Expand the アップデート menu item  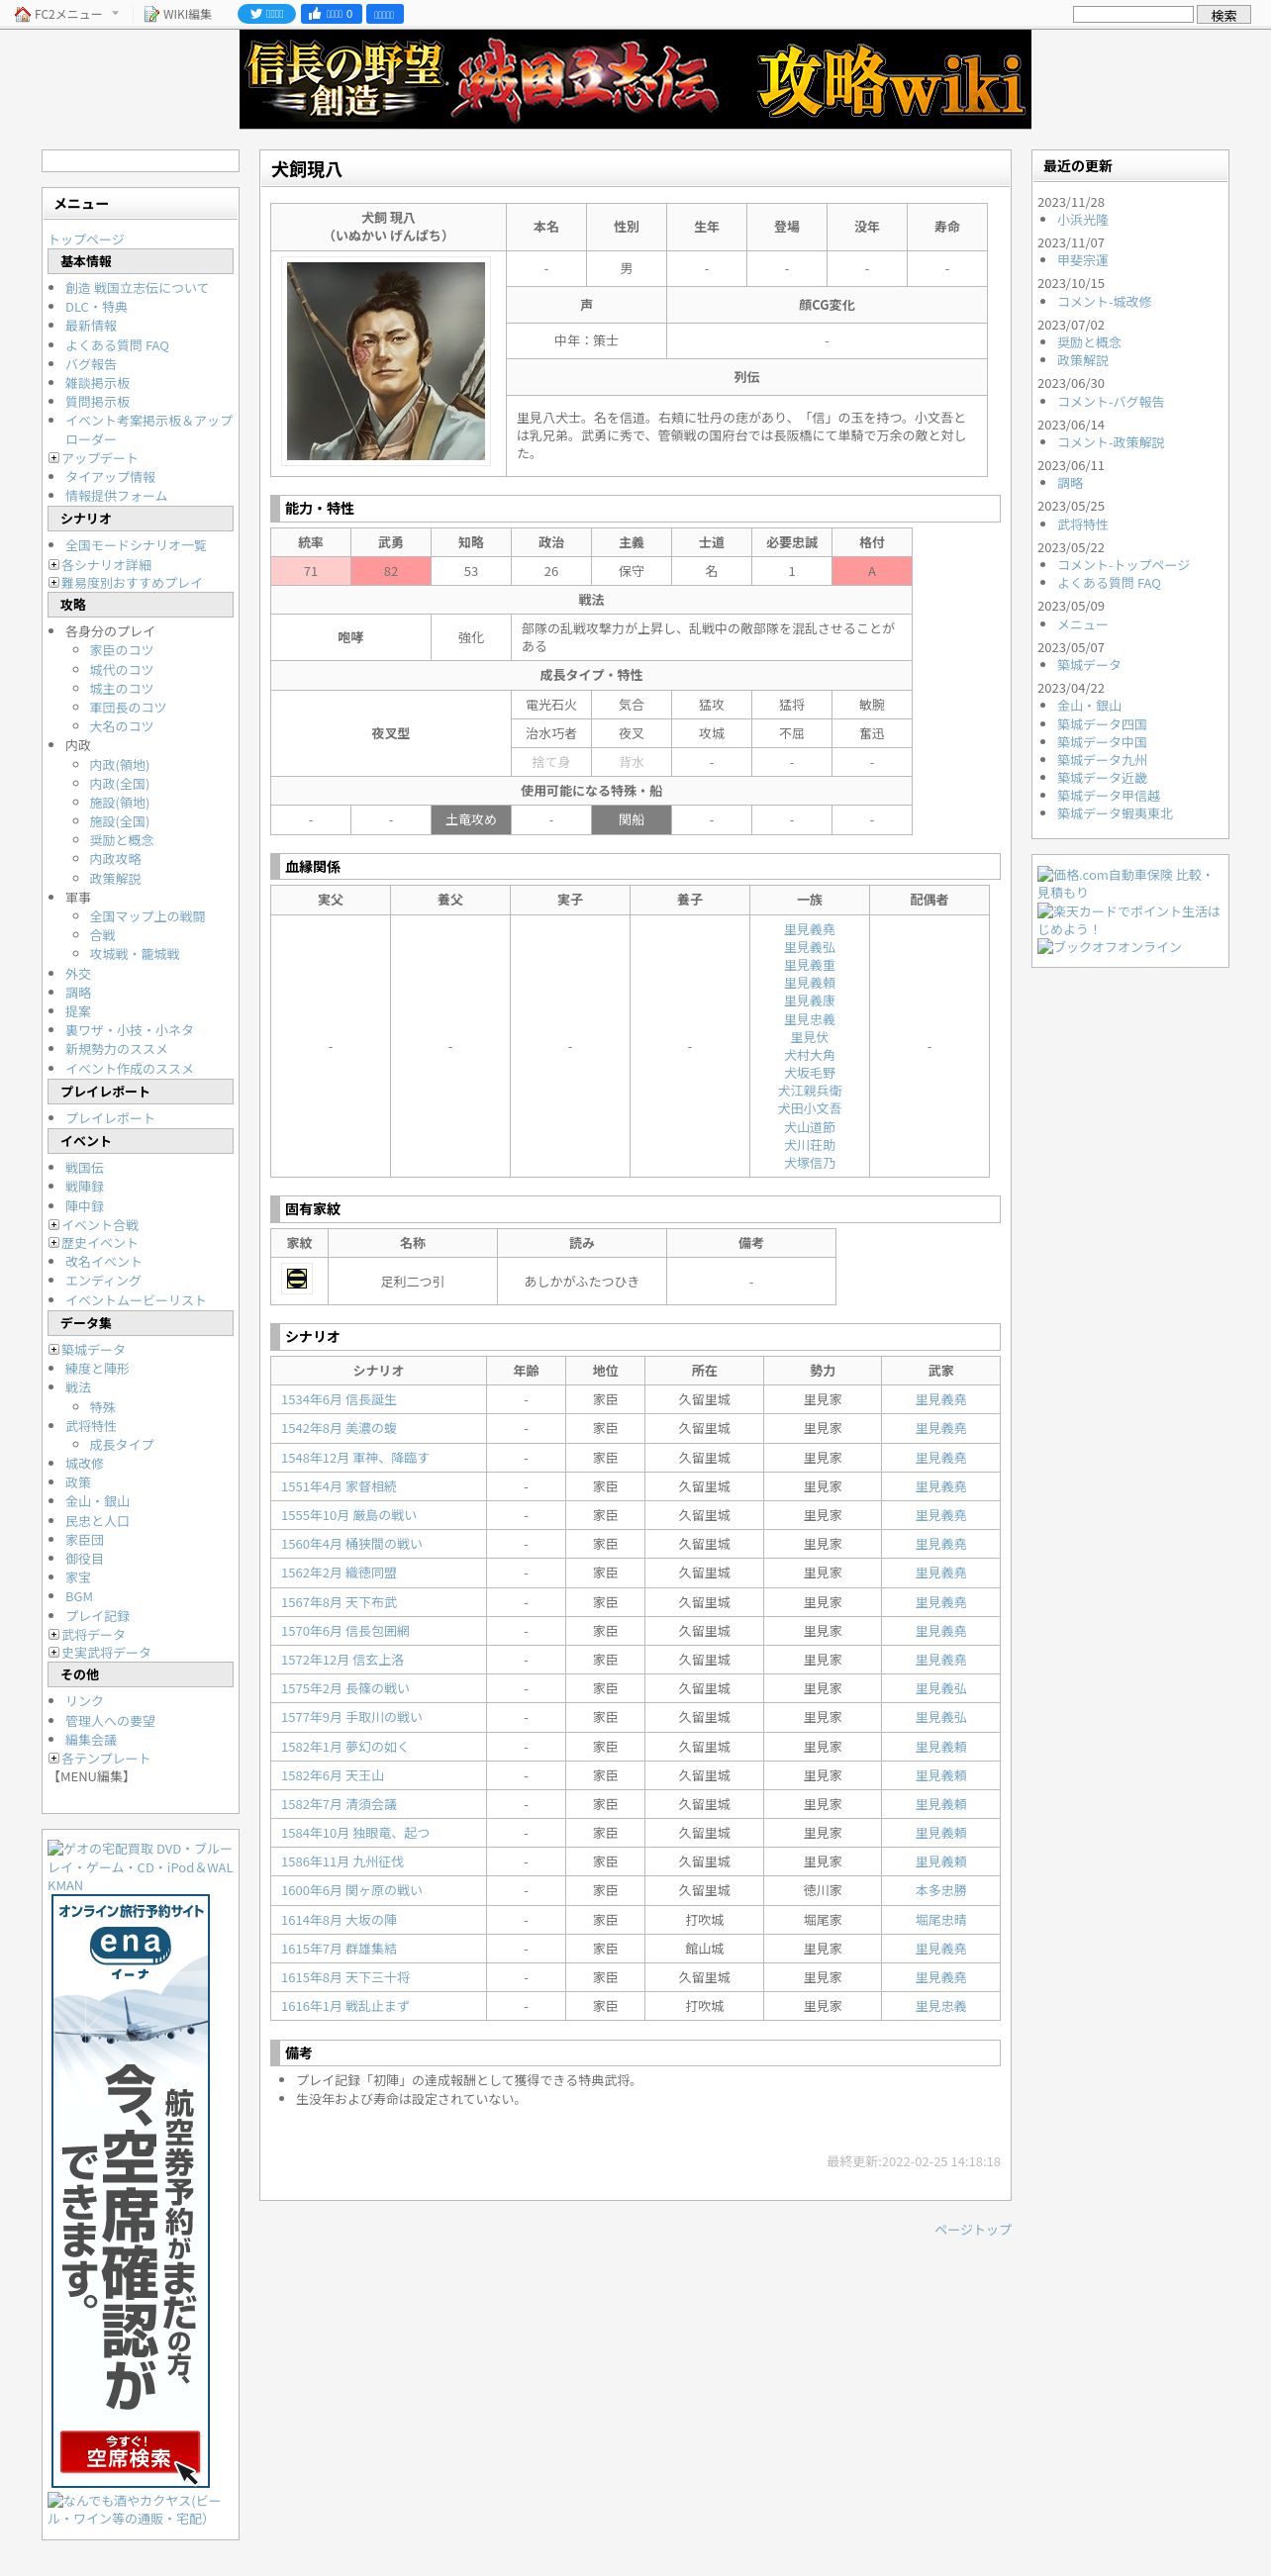pyautogui.click(x=54, y=458)
